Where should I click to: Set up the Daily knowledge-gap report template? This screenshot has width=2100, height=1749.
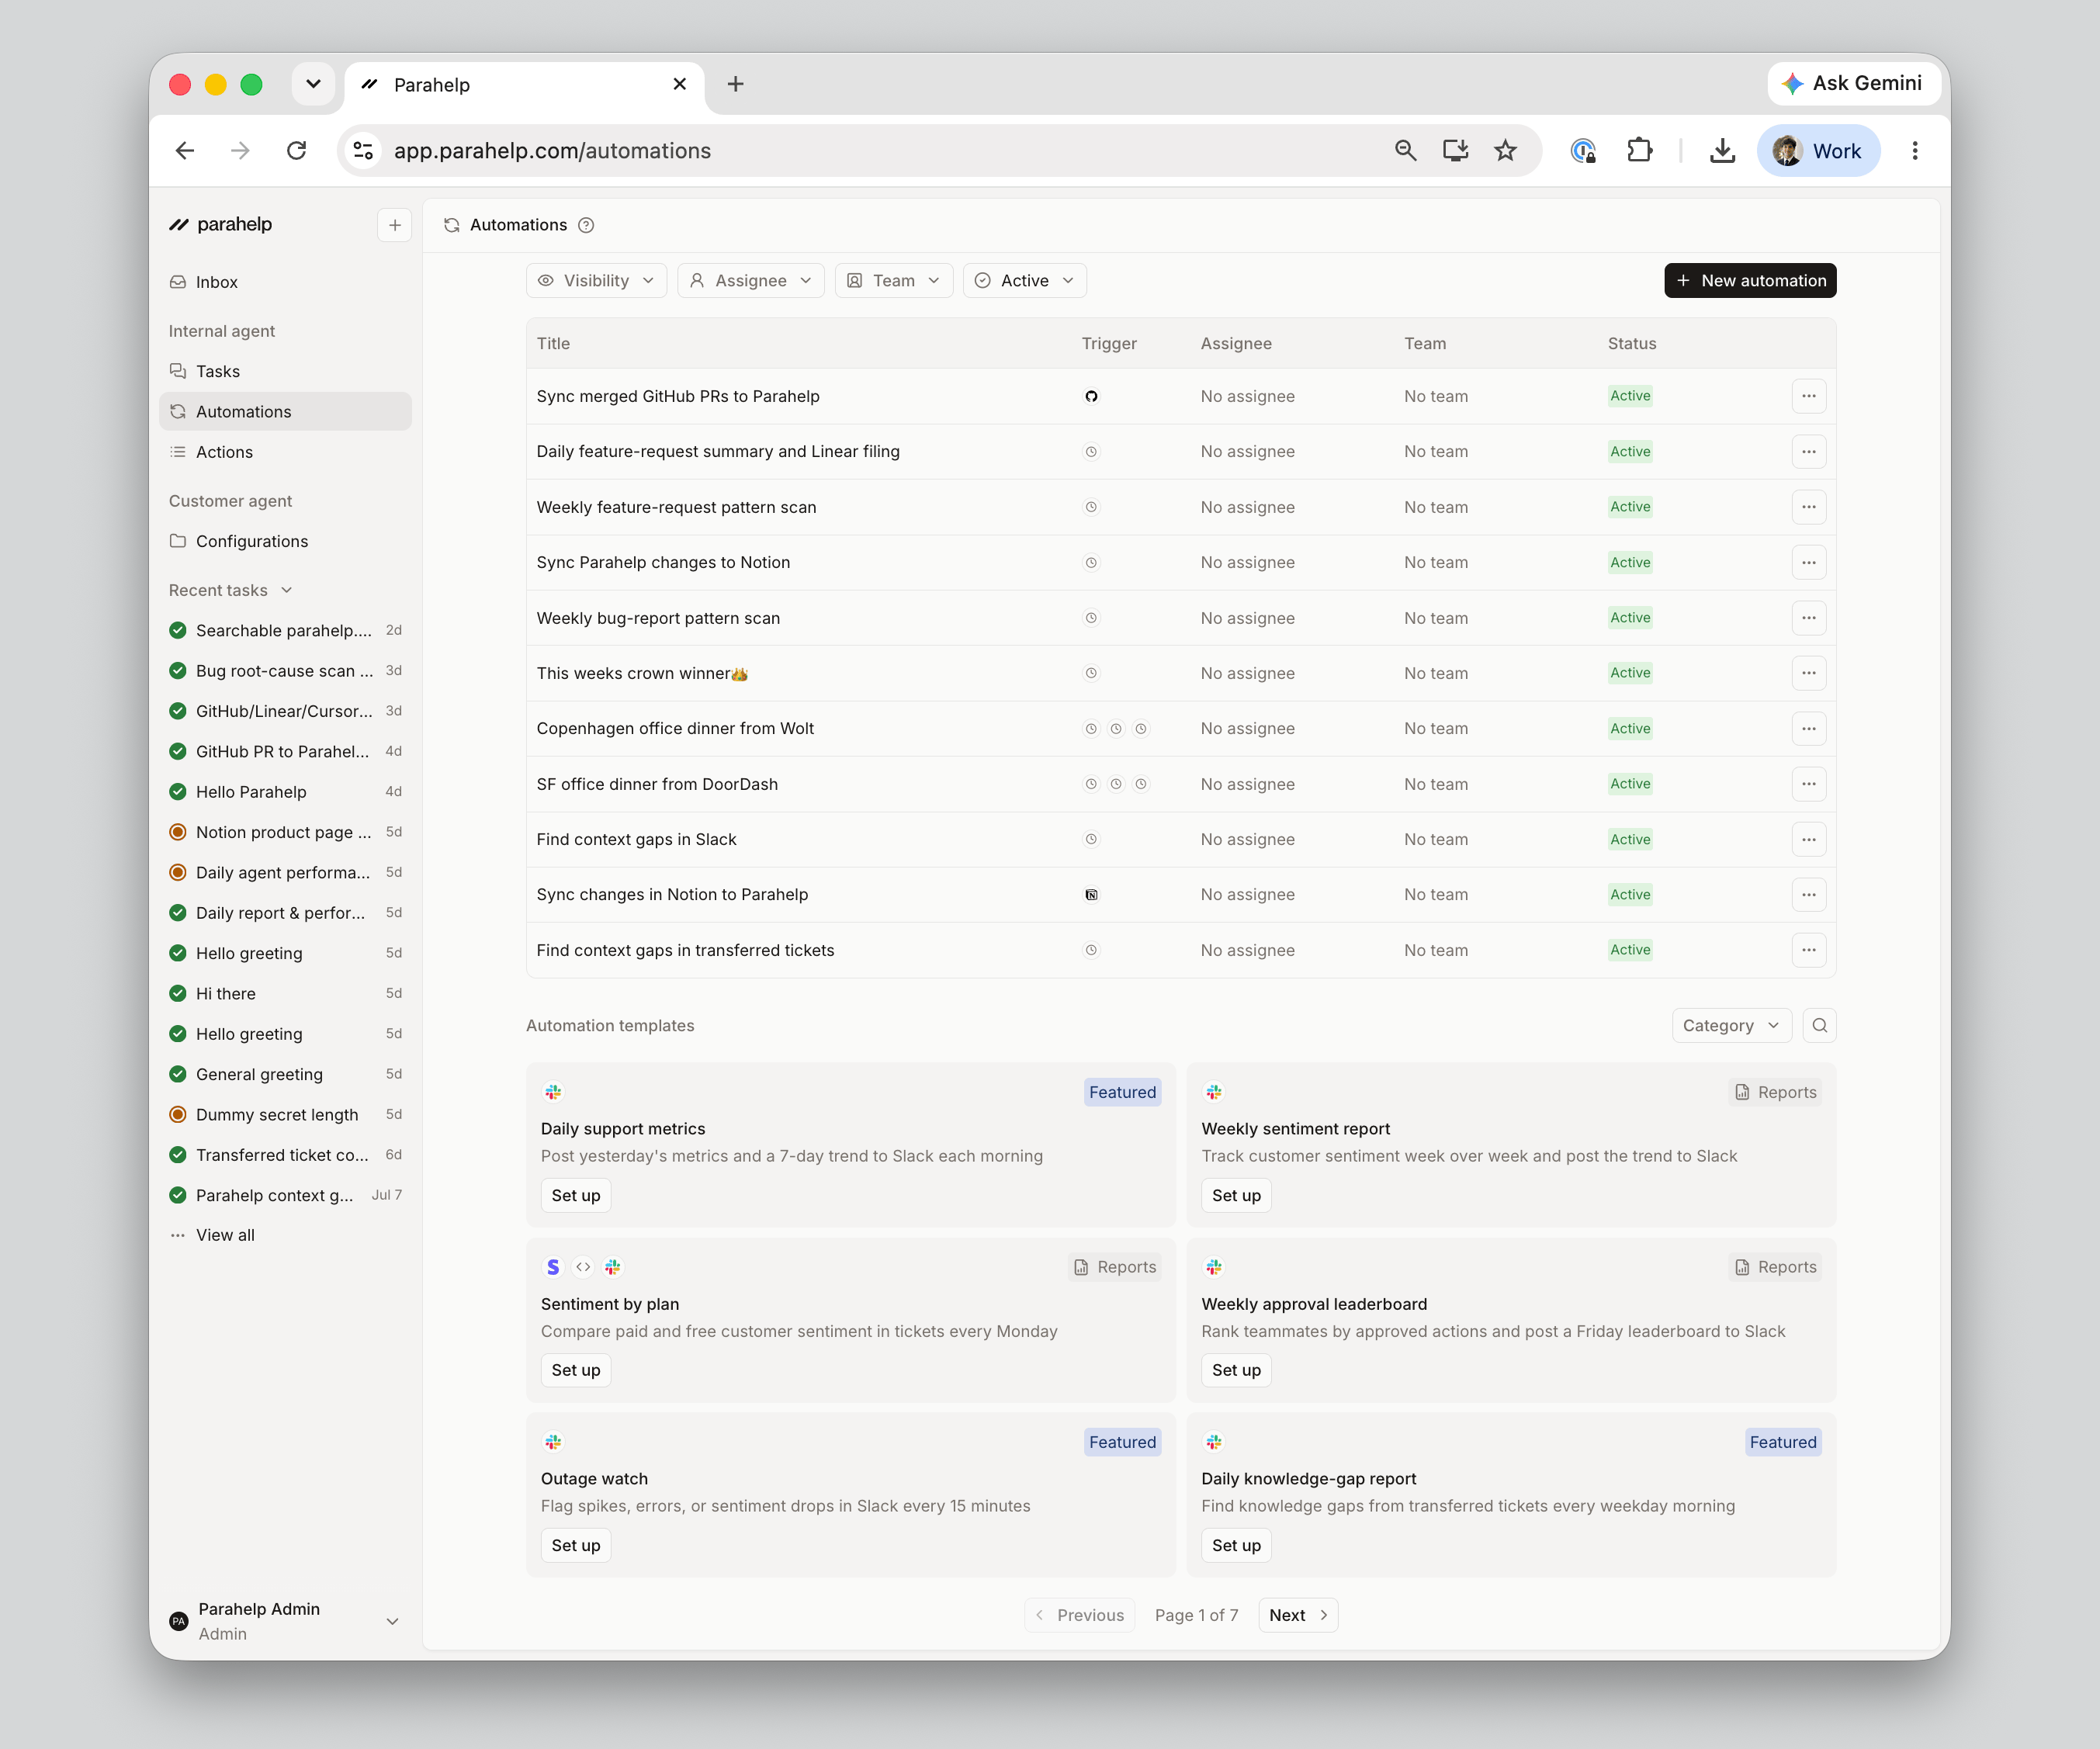coord(1236,1545)
